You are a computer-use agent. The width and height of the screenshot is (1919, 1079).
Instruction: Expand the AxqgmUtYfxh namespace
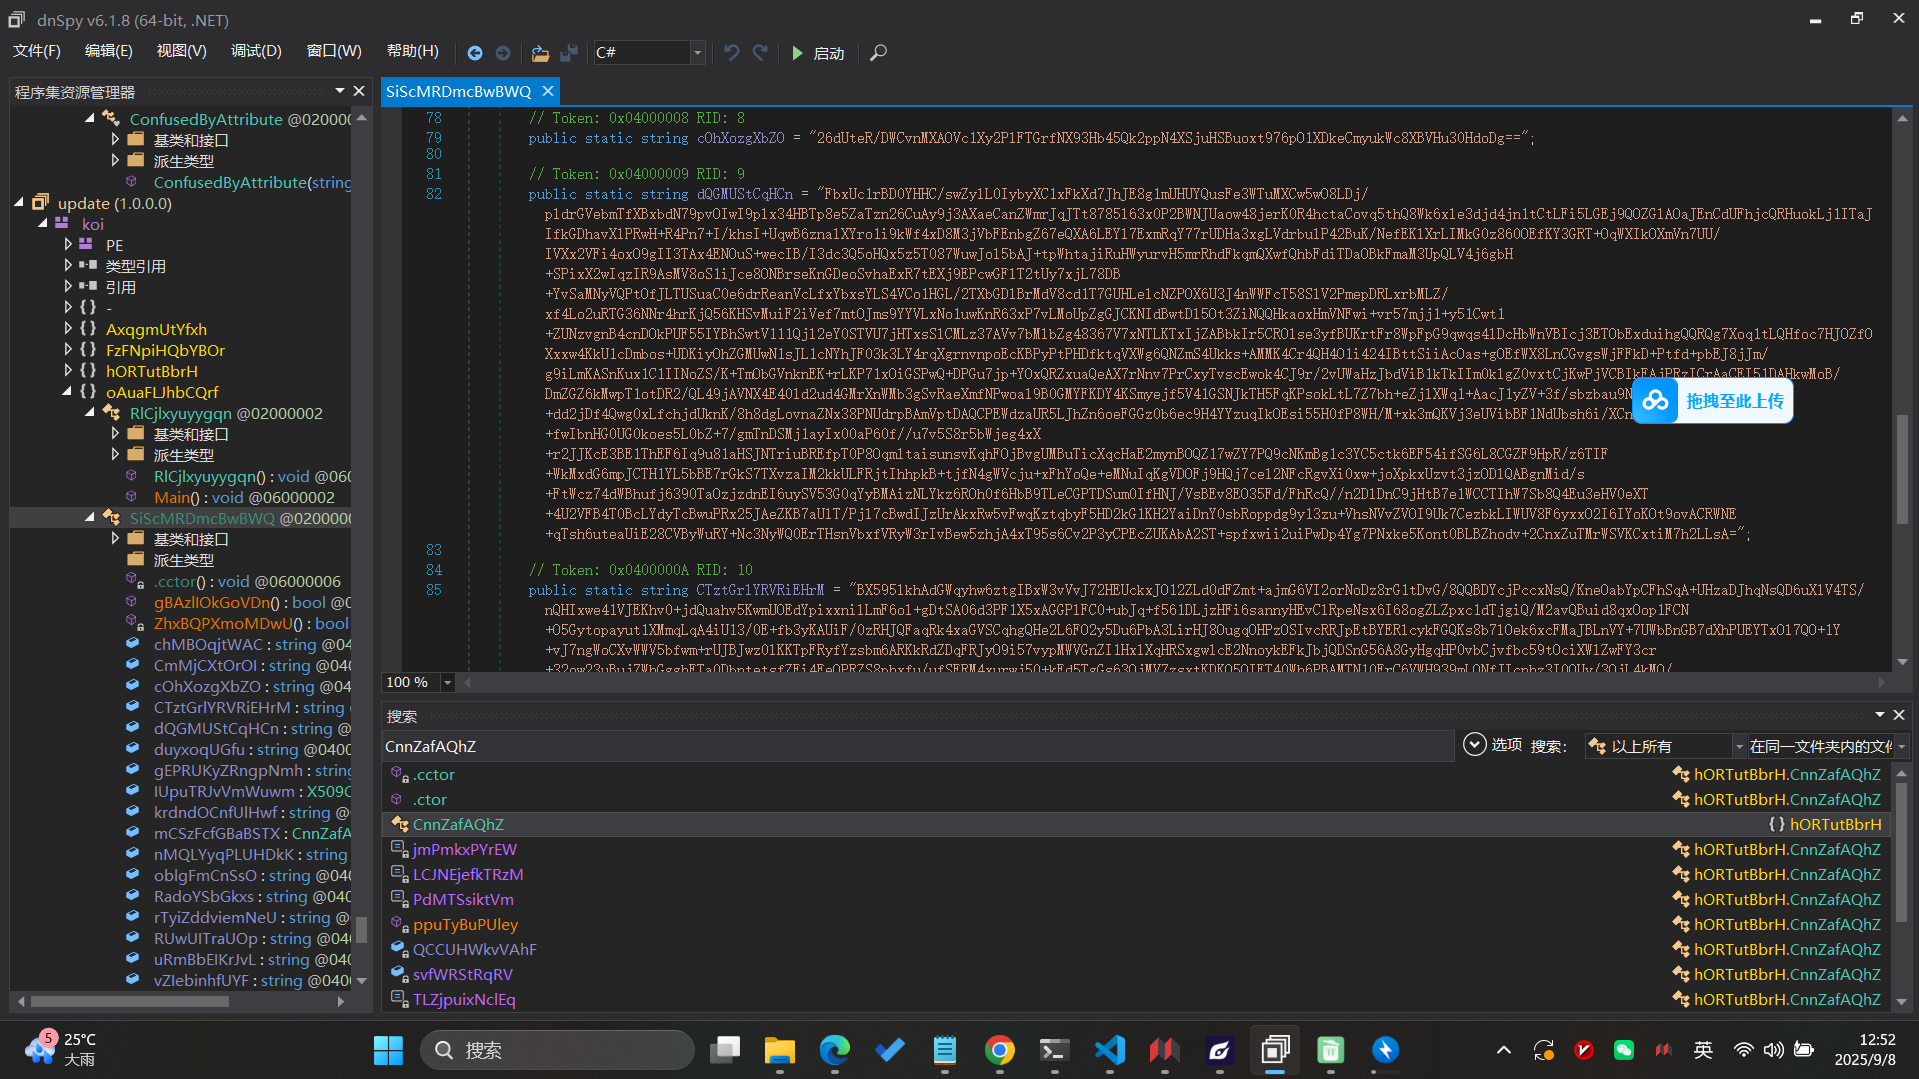pyautogui.click(x=67, y=329)
